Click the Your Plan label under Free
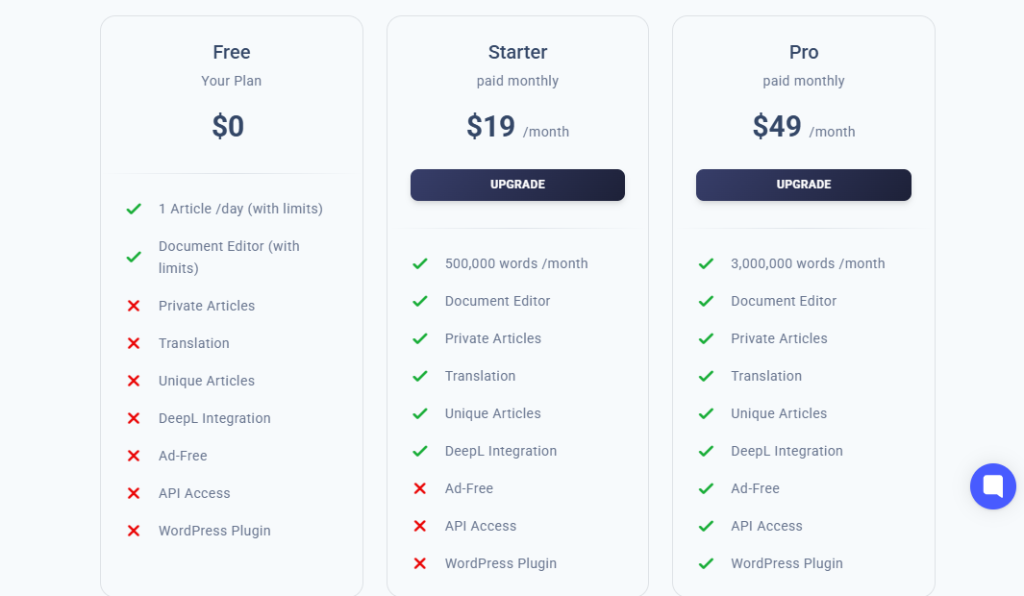Viewport: 1024px width, 596px height. click(231, 81)
